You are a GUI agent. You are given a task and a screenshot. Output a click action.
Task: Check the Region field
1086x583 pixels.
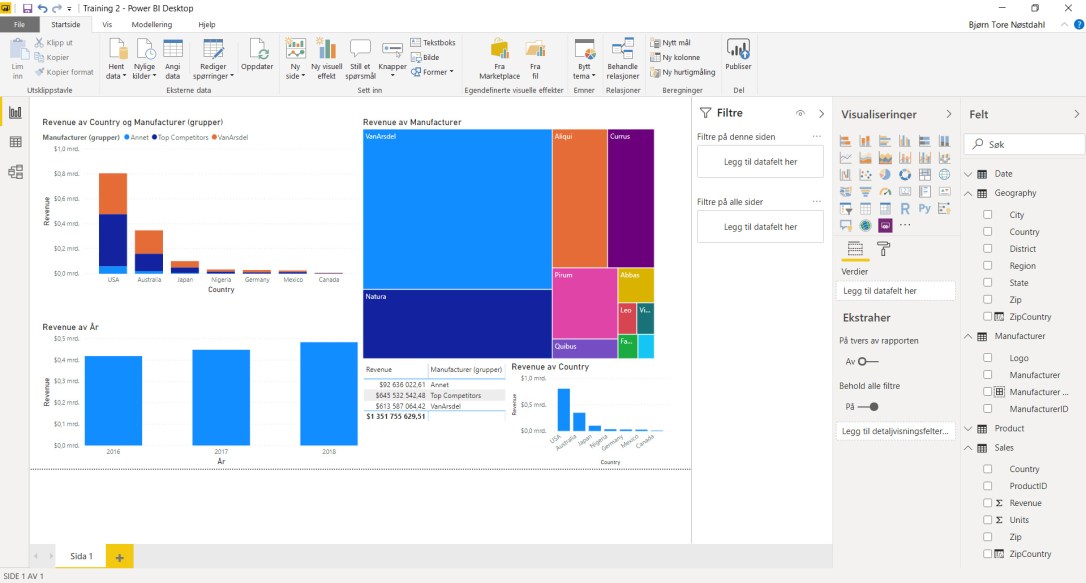[988, 266]
